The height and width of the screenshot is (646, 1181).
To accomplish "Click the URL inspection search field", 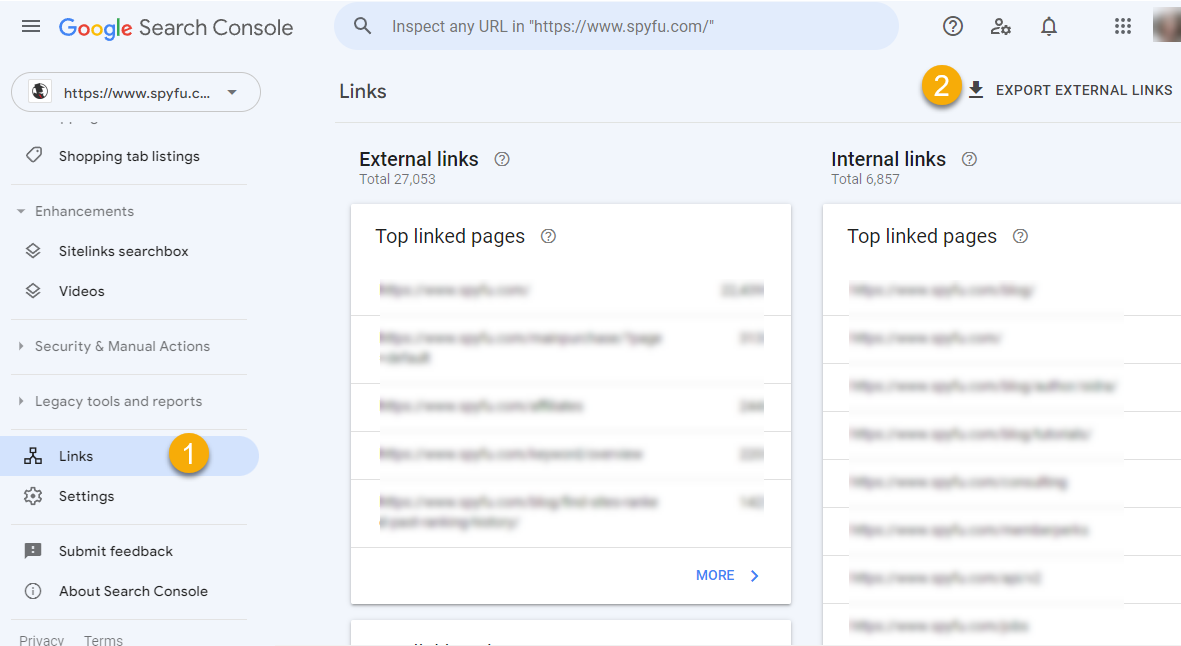I will (x=617, y=26).
